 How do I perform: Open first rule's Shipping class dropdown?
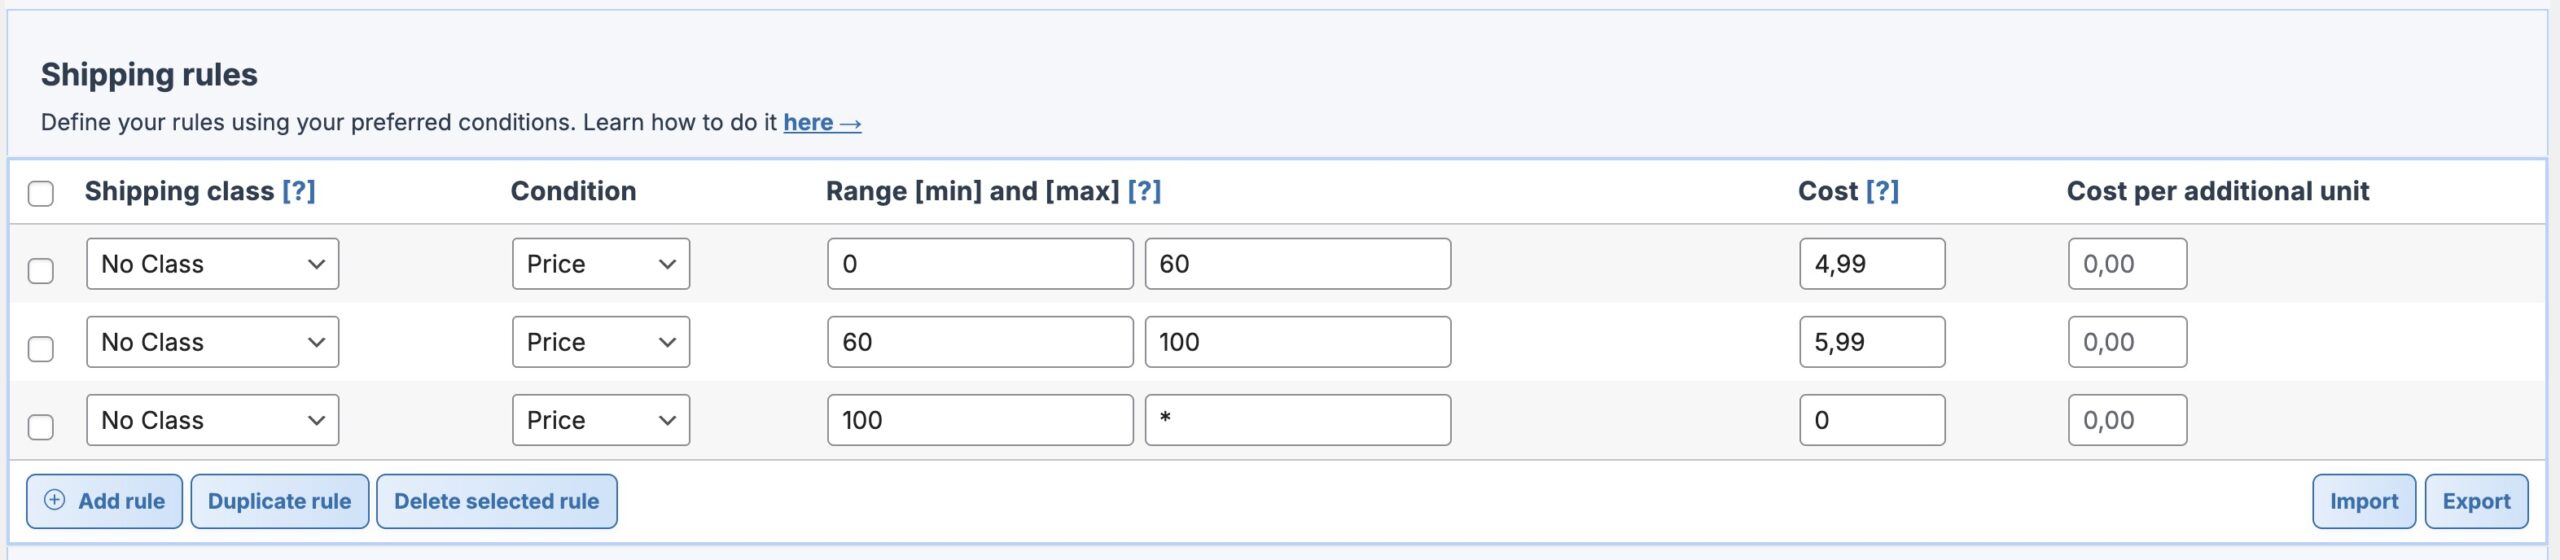point(212,264)
